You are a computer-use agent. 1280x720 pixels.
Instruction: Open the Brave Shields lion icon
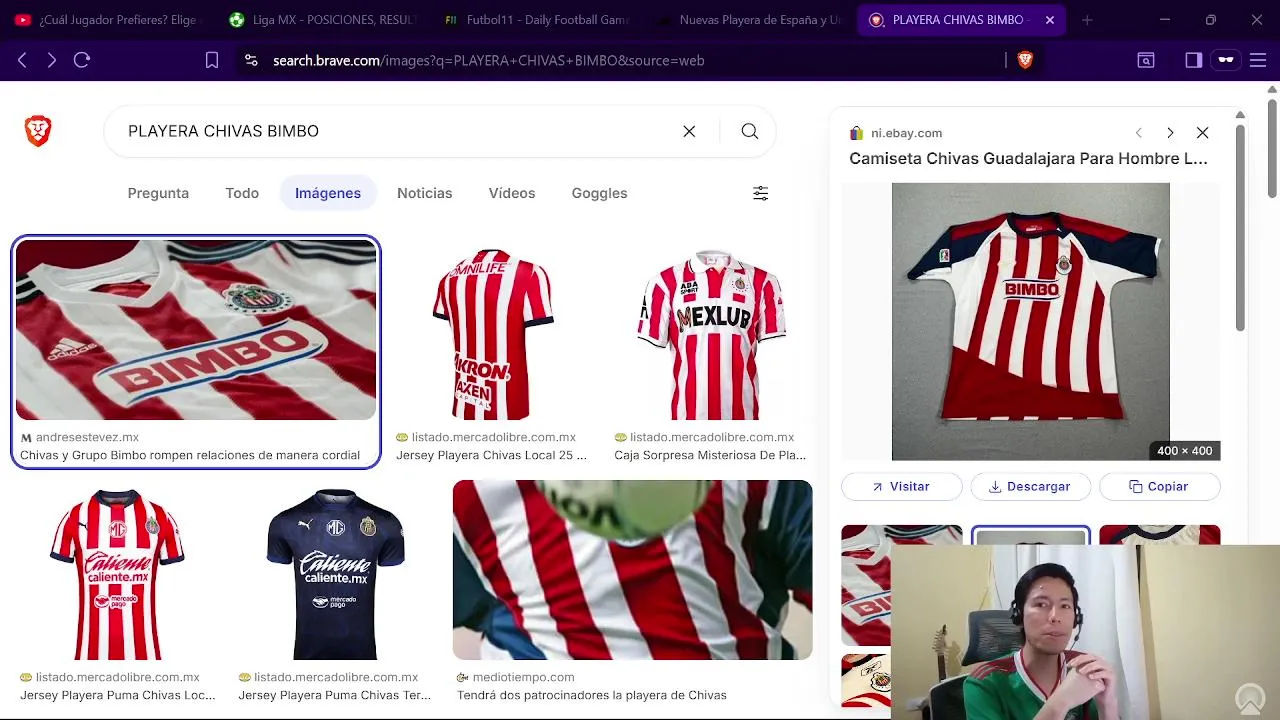point(1025,60)
